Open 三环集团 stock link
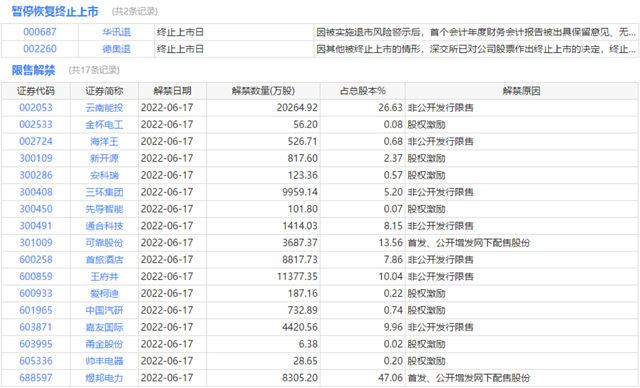 click(x=104, y=192)
